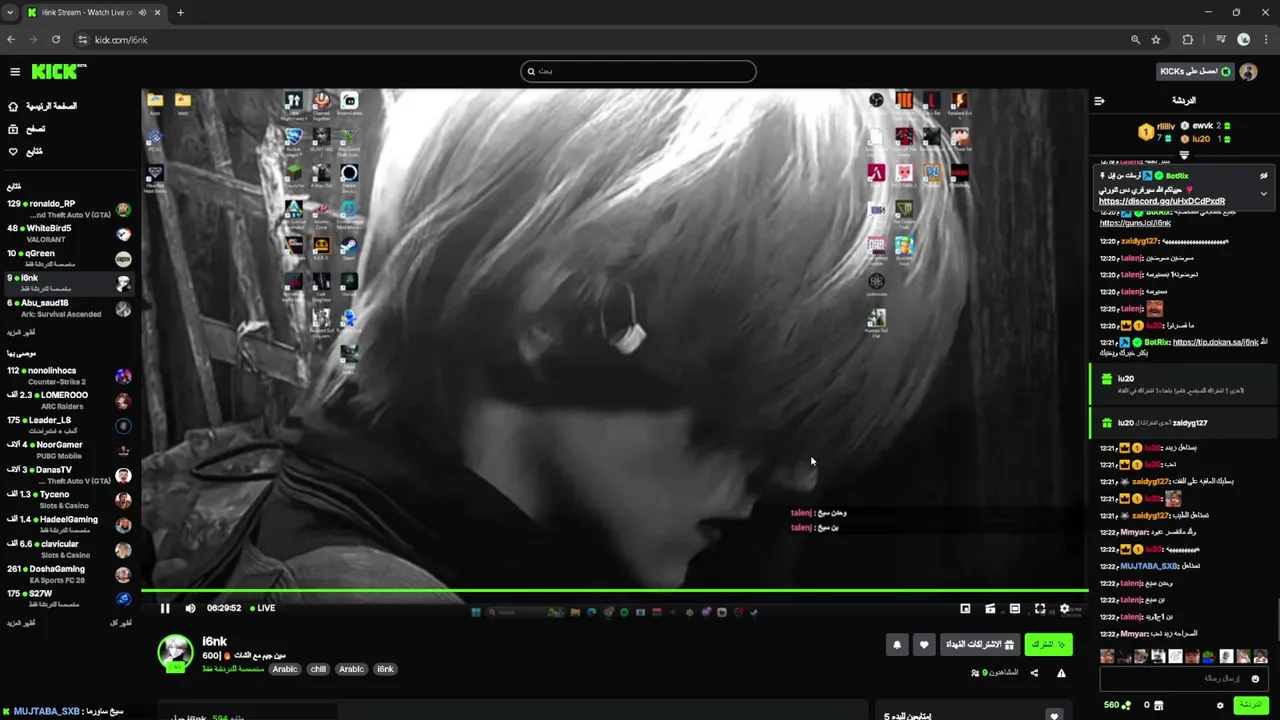Open WhiteBird5 VALORANT channel
This screenshot has height=720, width=1280.
pyautogui.click(x=68, y=233)
